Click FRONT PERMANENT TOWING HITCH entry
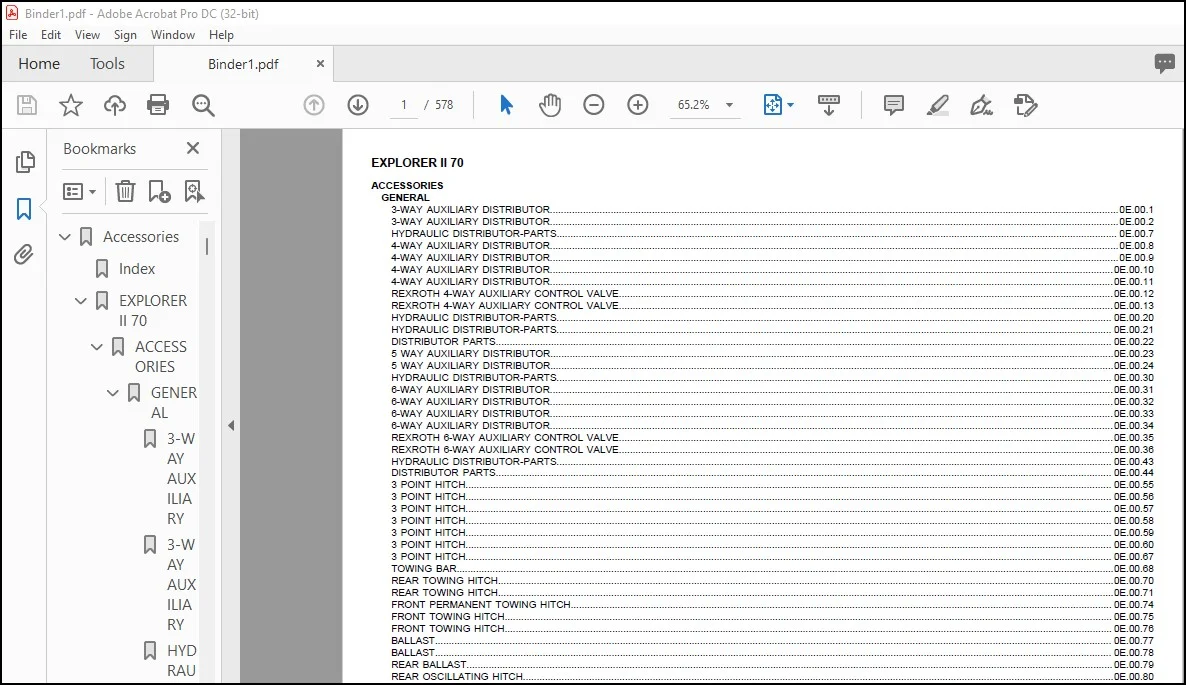The width and height of the screenshot is (1186, 685). pyautogui.click(x=772, y=604)
